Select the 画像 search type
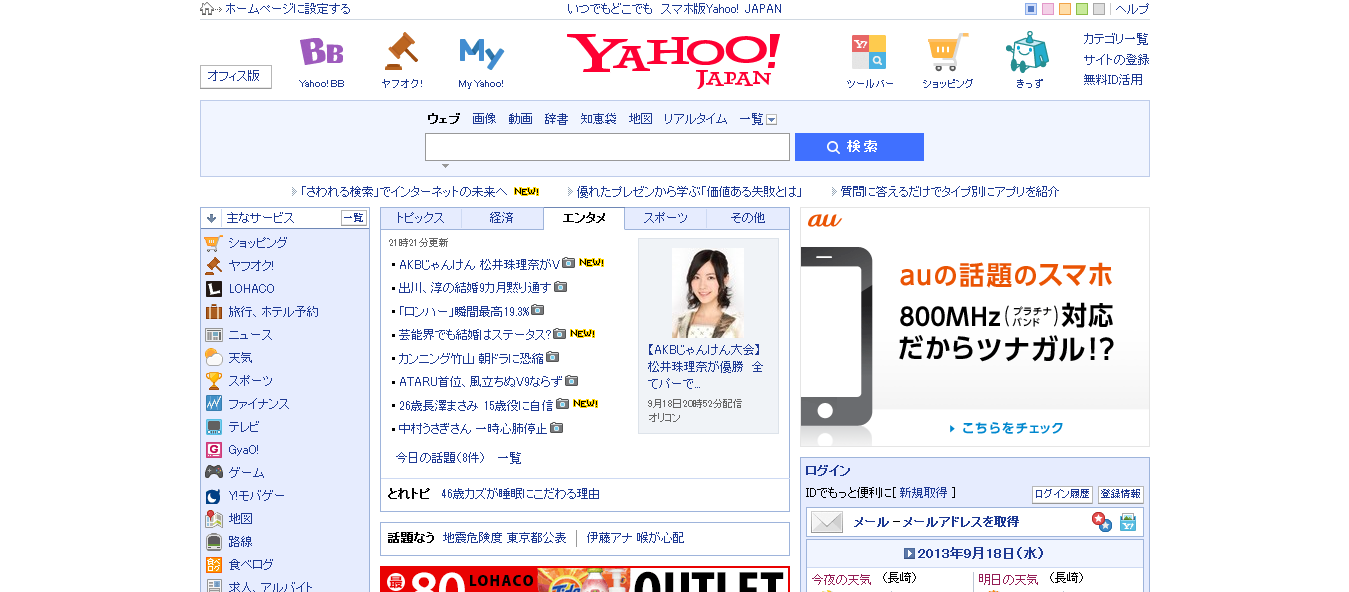1349x592 pixels. click(x=484, y=119)
